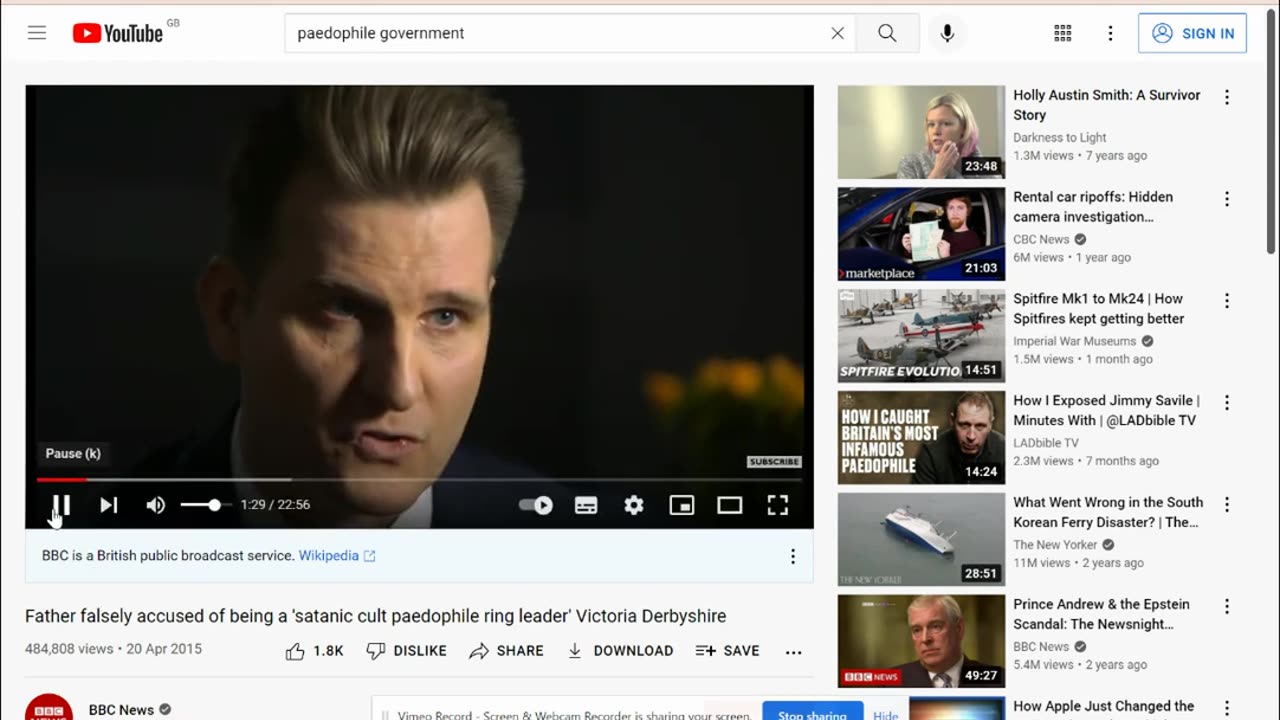The image size is (1280, 720).
Task: Open video settings gear
Action: (634, 505)
